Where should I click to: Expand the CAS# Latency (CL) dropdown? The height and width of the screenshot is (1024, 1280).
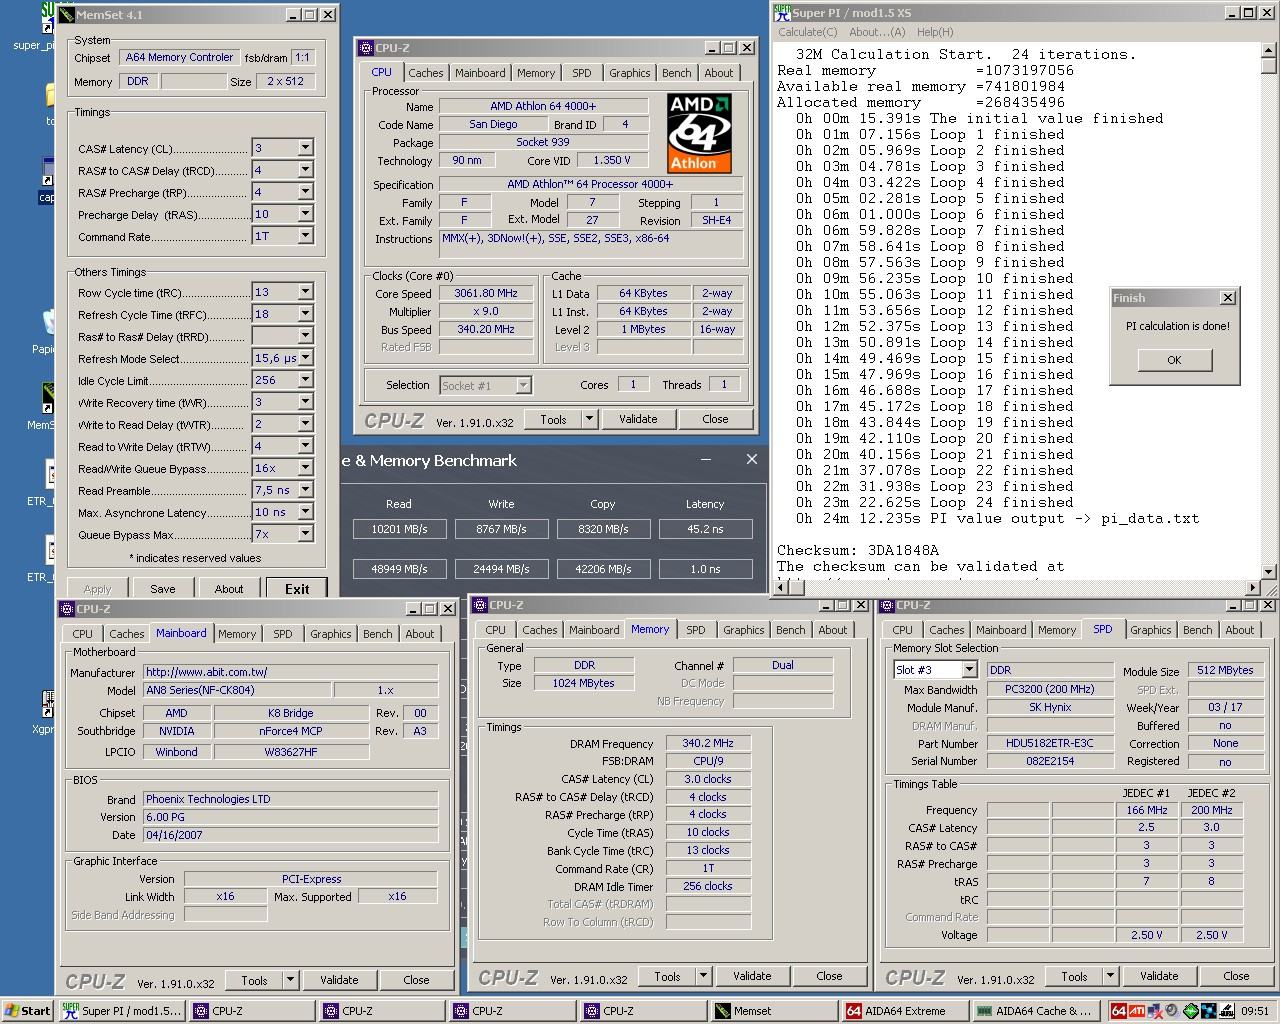coord(305,148)
